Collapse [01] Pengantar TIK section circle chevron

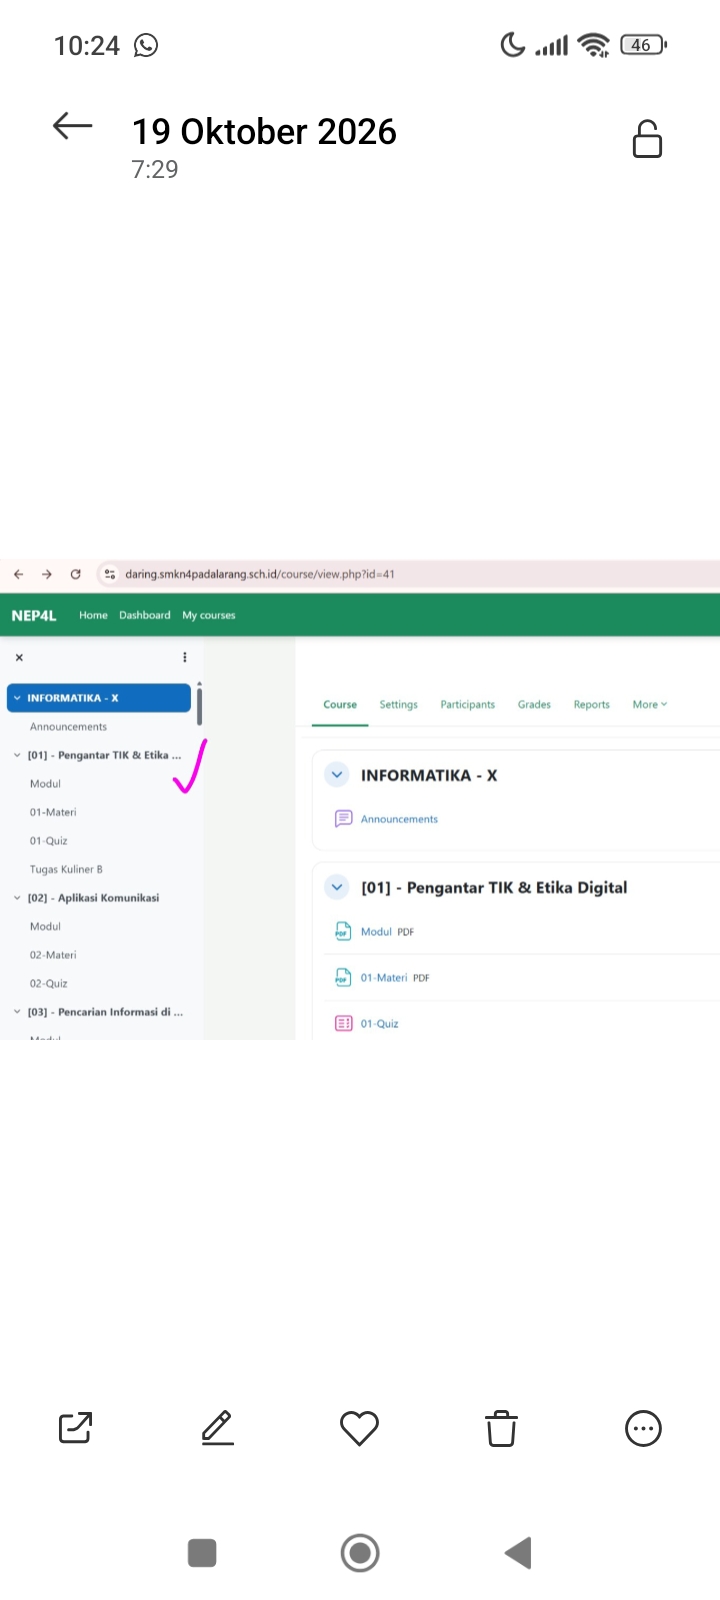point(337,887)
